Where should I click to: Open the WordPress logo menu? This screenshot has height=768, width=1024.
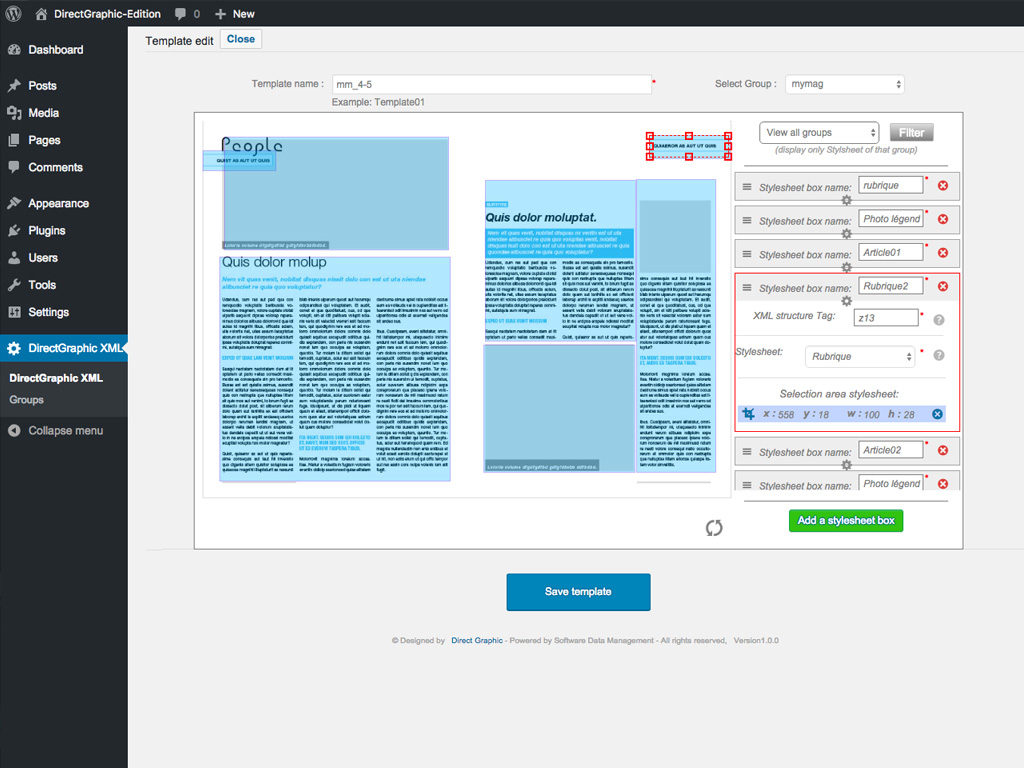click(13, 14)
